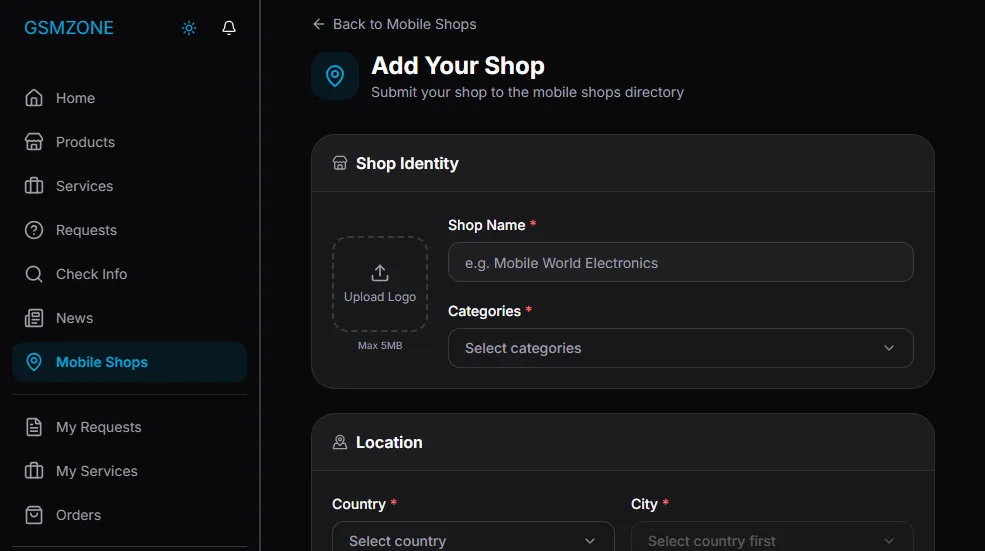Image resolution: width=985 pixels, height=551 pixels.
Task: Expand the Select categories dropdown
Action: click(x=680, y=348)
